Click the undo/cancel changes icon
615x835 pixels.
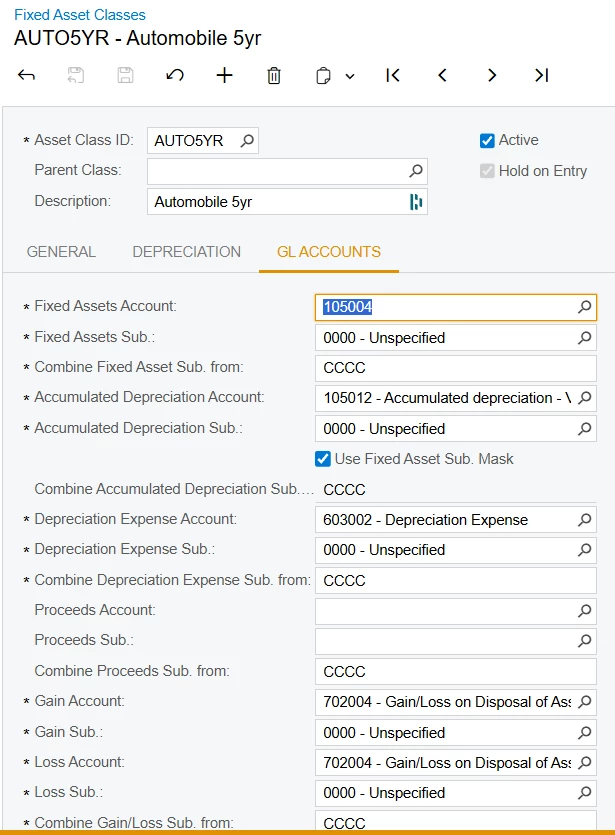175,75
